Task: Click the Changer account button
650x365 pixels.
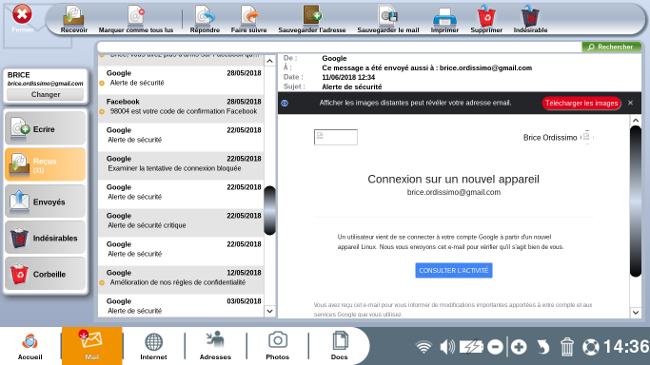Action: 46,95
